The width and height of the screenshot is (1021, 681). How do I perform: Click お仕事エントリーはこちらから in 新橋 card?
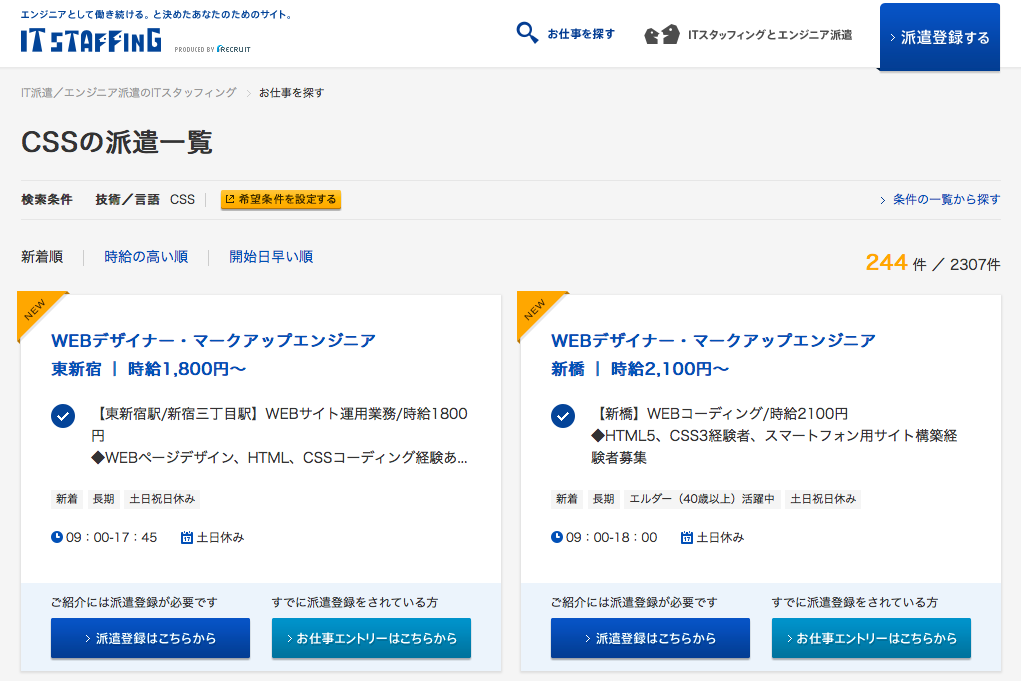pyautogui.click(x=871, y=638)
